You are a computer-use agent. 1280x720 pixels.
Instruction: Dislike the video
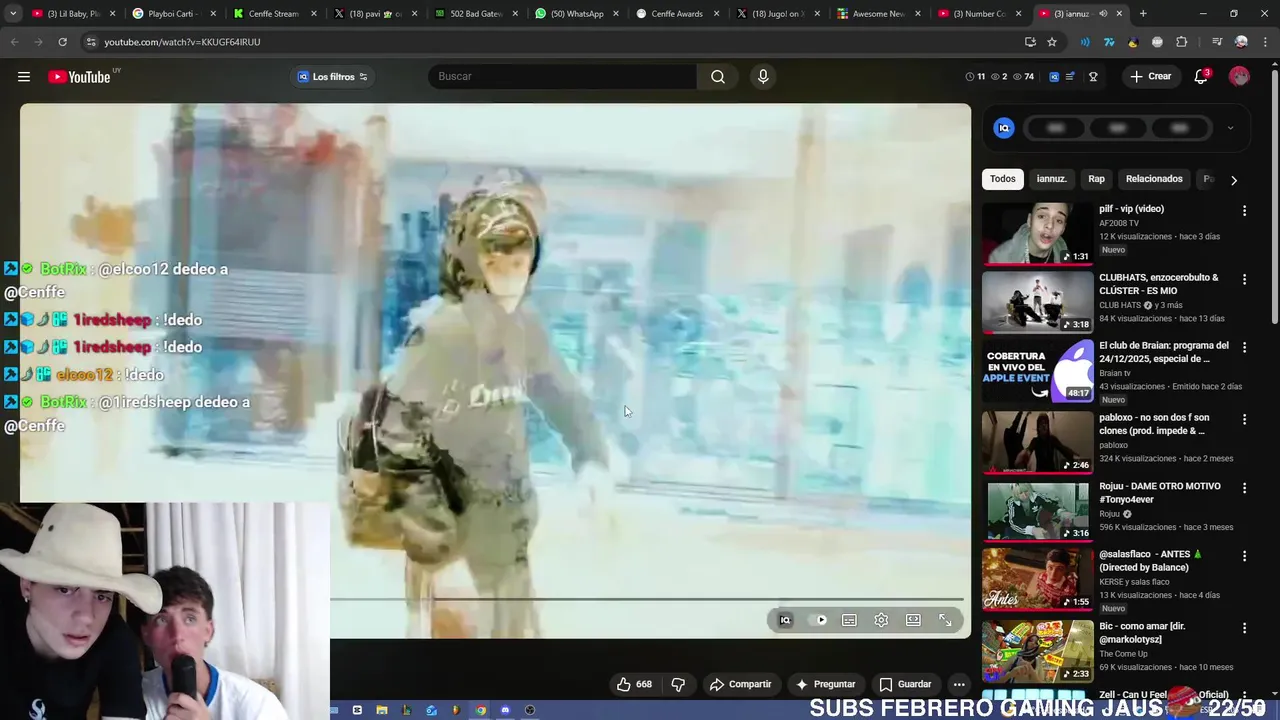point(678,684)
